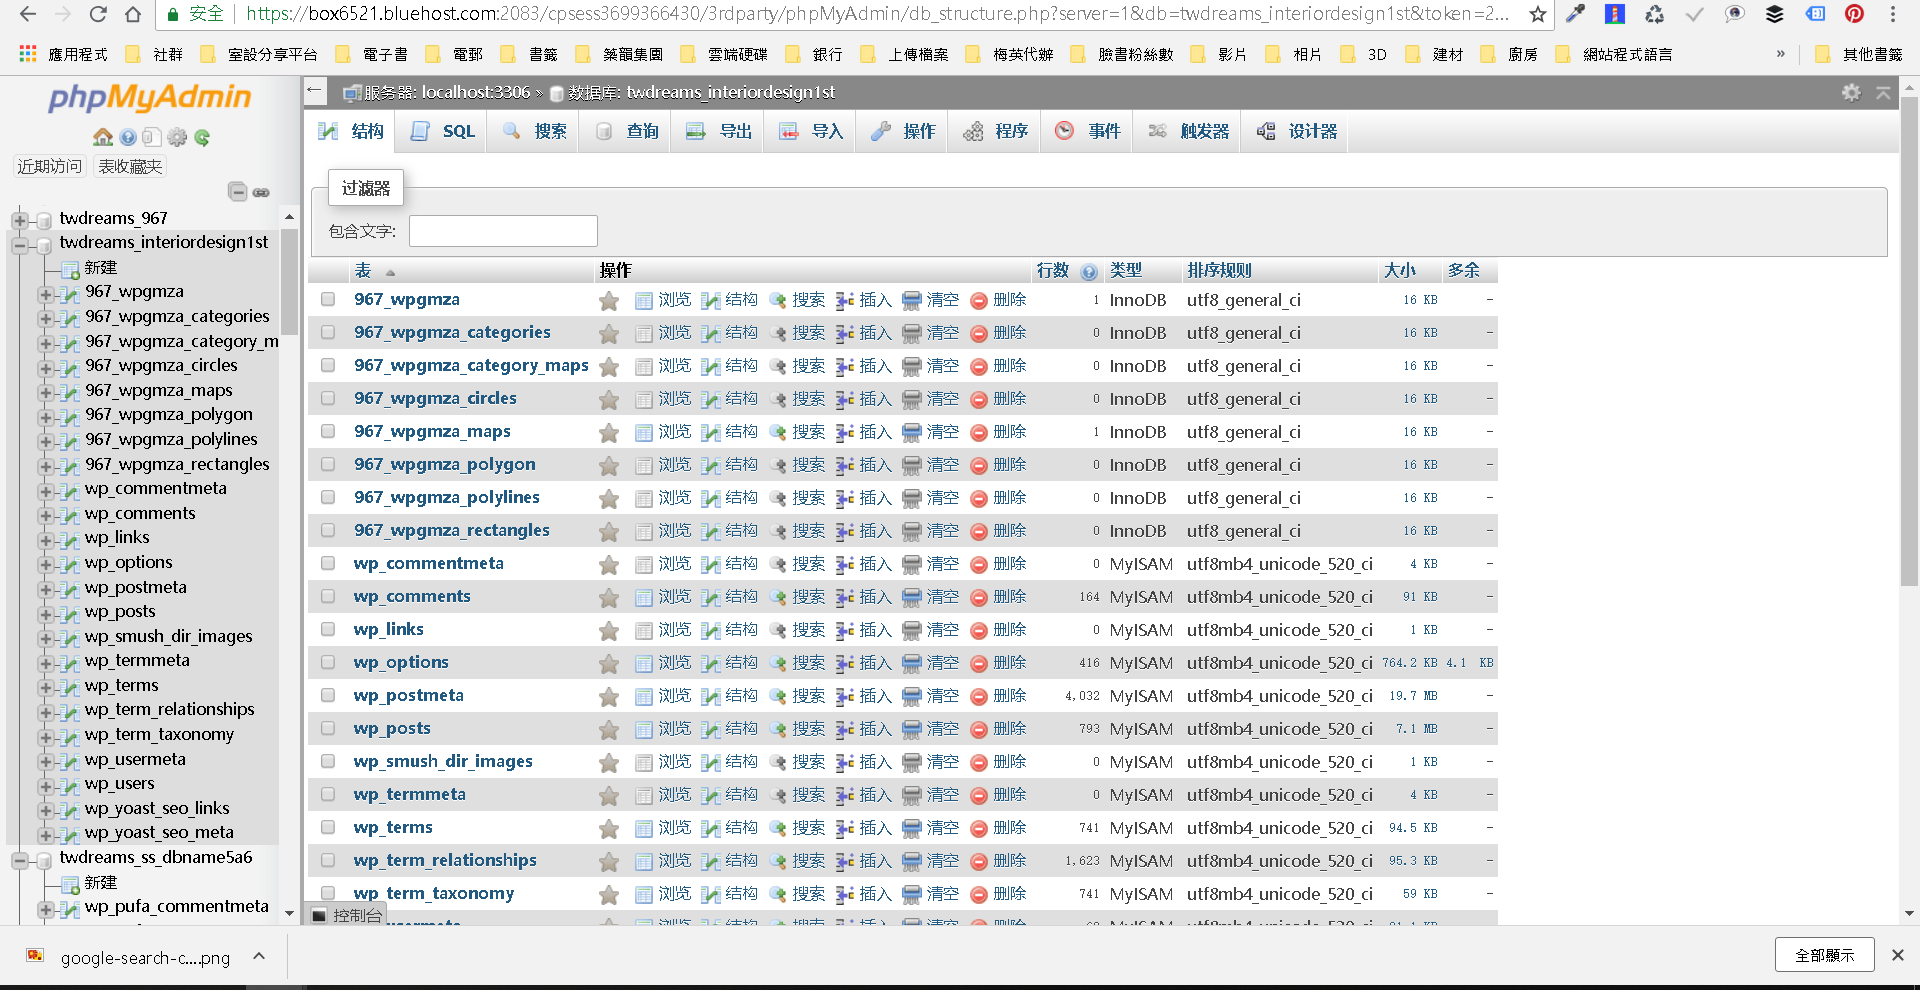This screenshot has width=1920, height=990.
Task: Open 967_wpgmza_category_maps table link
Action: pyautogui.click(x=471, y=365)
